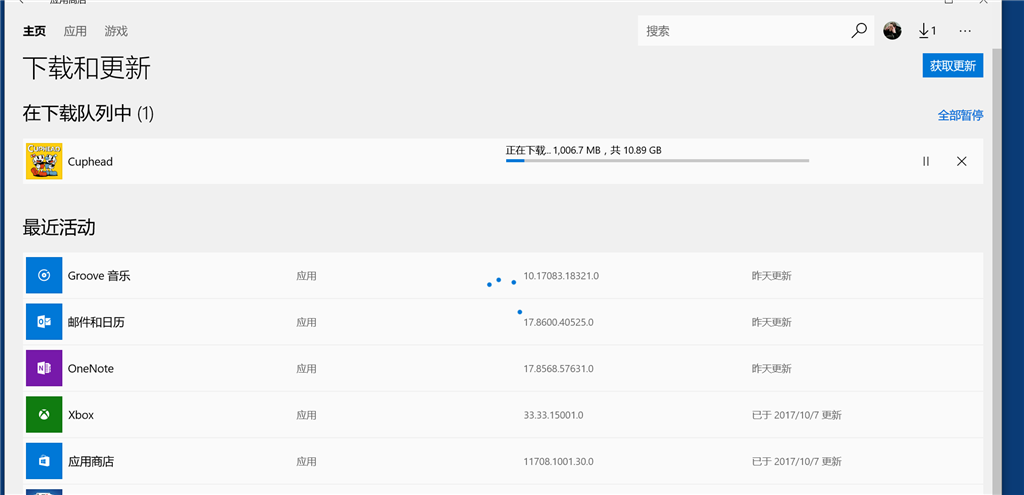Click the OneNote row 应用 type label
Image resolution: width=1024 pixels, height=495 pixels.
click(x=306, y=369)
